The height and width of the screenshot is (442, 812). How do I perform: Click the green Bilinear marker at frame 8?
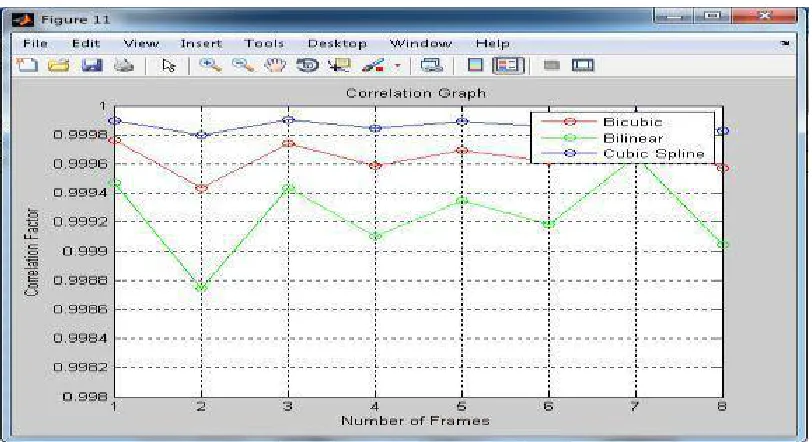point(723,245)
